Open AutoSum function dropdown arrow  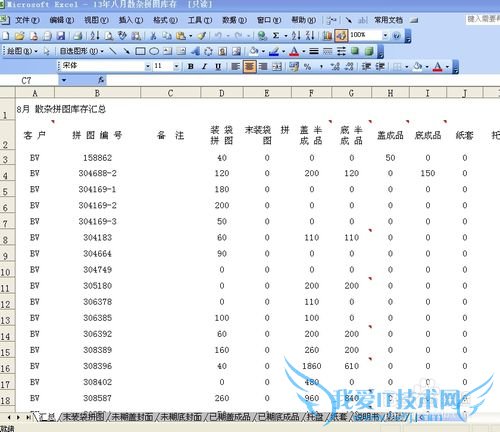(286, 35)
